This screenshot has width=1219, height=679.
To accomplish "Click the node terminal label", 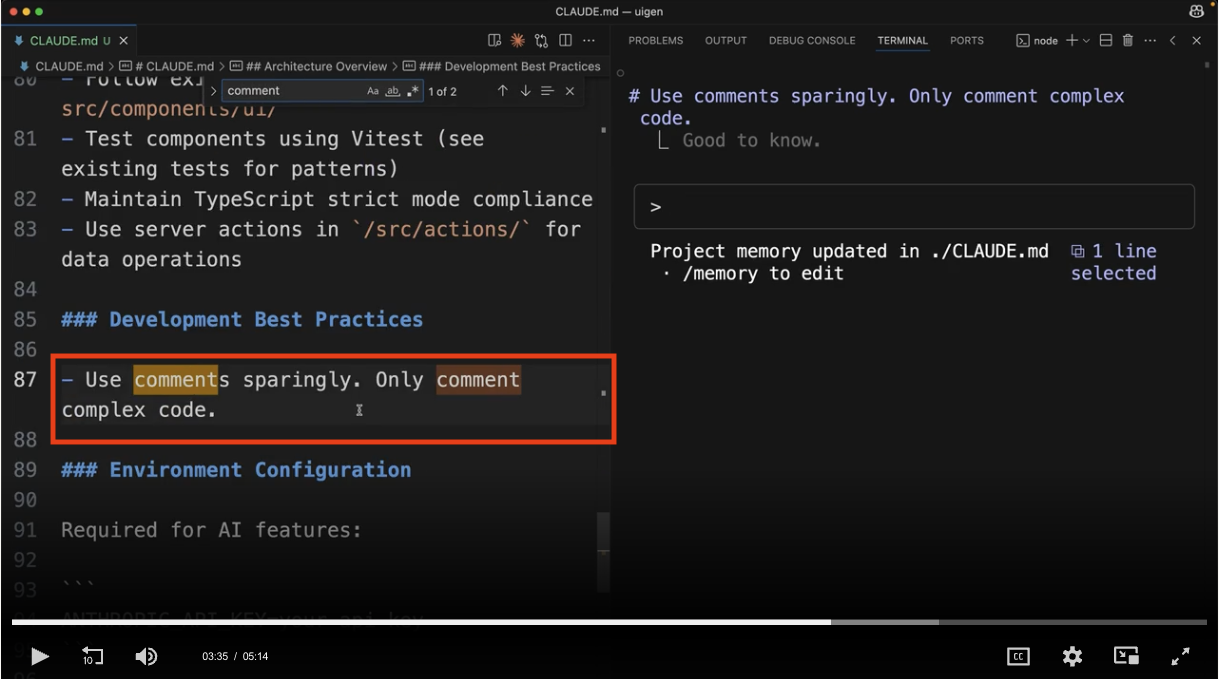I will click(x=1037, y=41).
